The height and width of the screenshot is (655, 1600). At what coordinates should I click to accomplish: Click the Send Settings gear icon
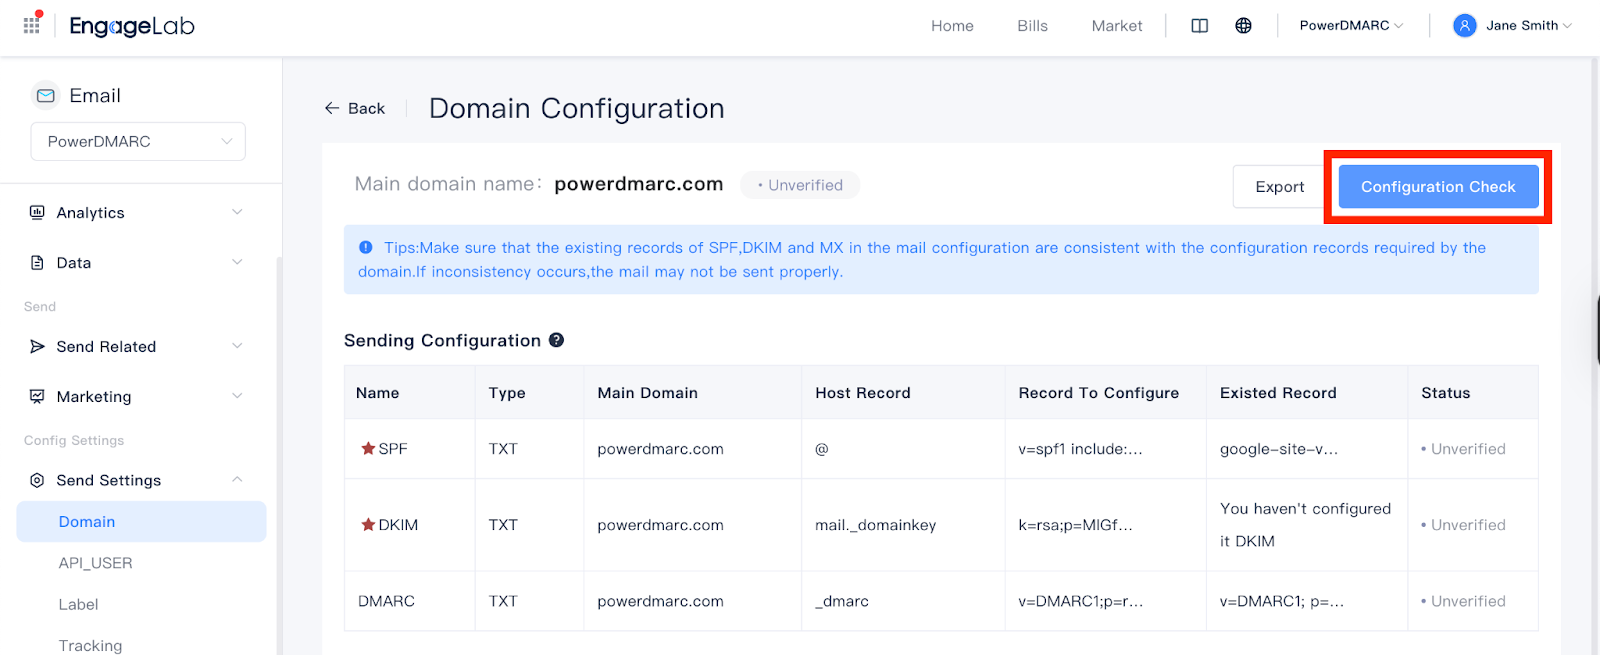coord(37,480)
